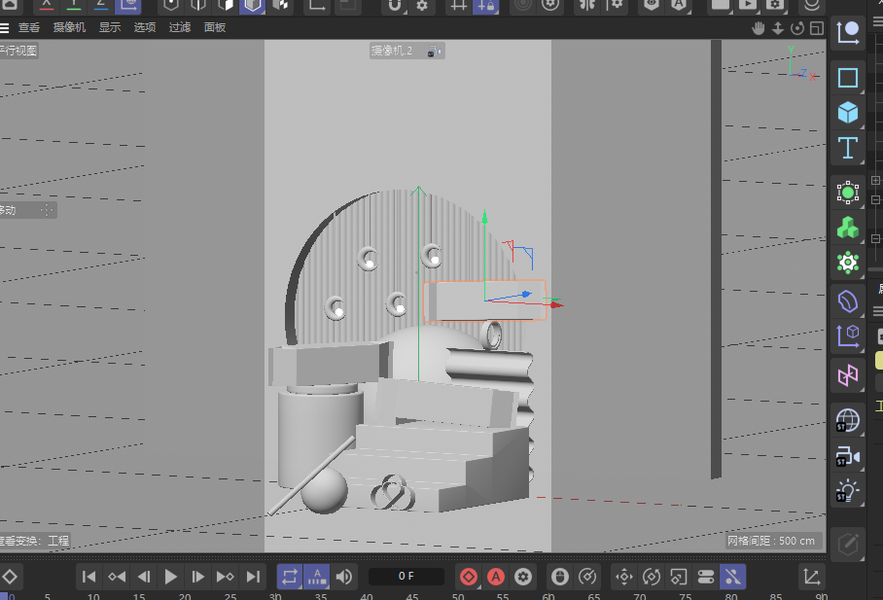Viewport: 883px width, 600px height.
Task: Open the 过滤 menu
Action: coord(180,27)
